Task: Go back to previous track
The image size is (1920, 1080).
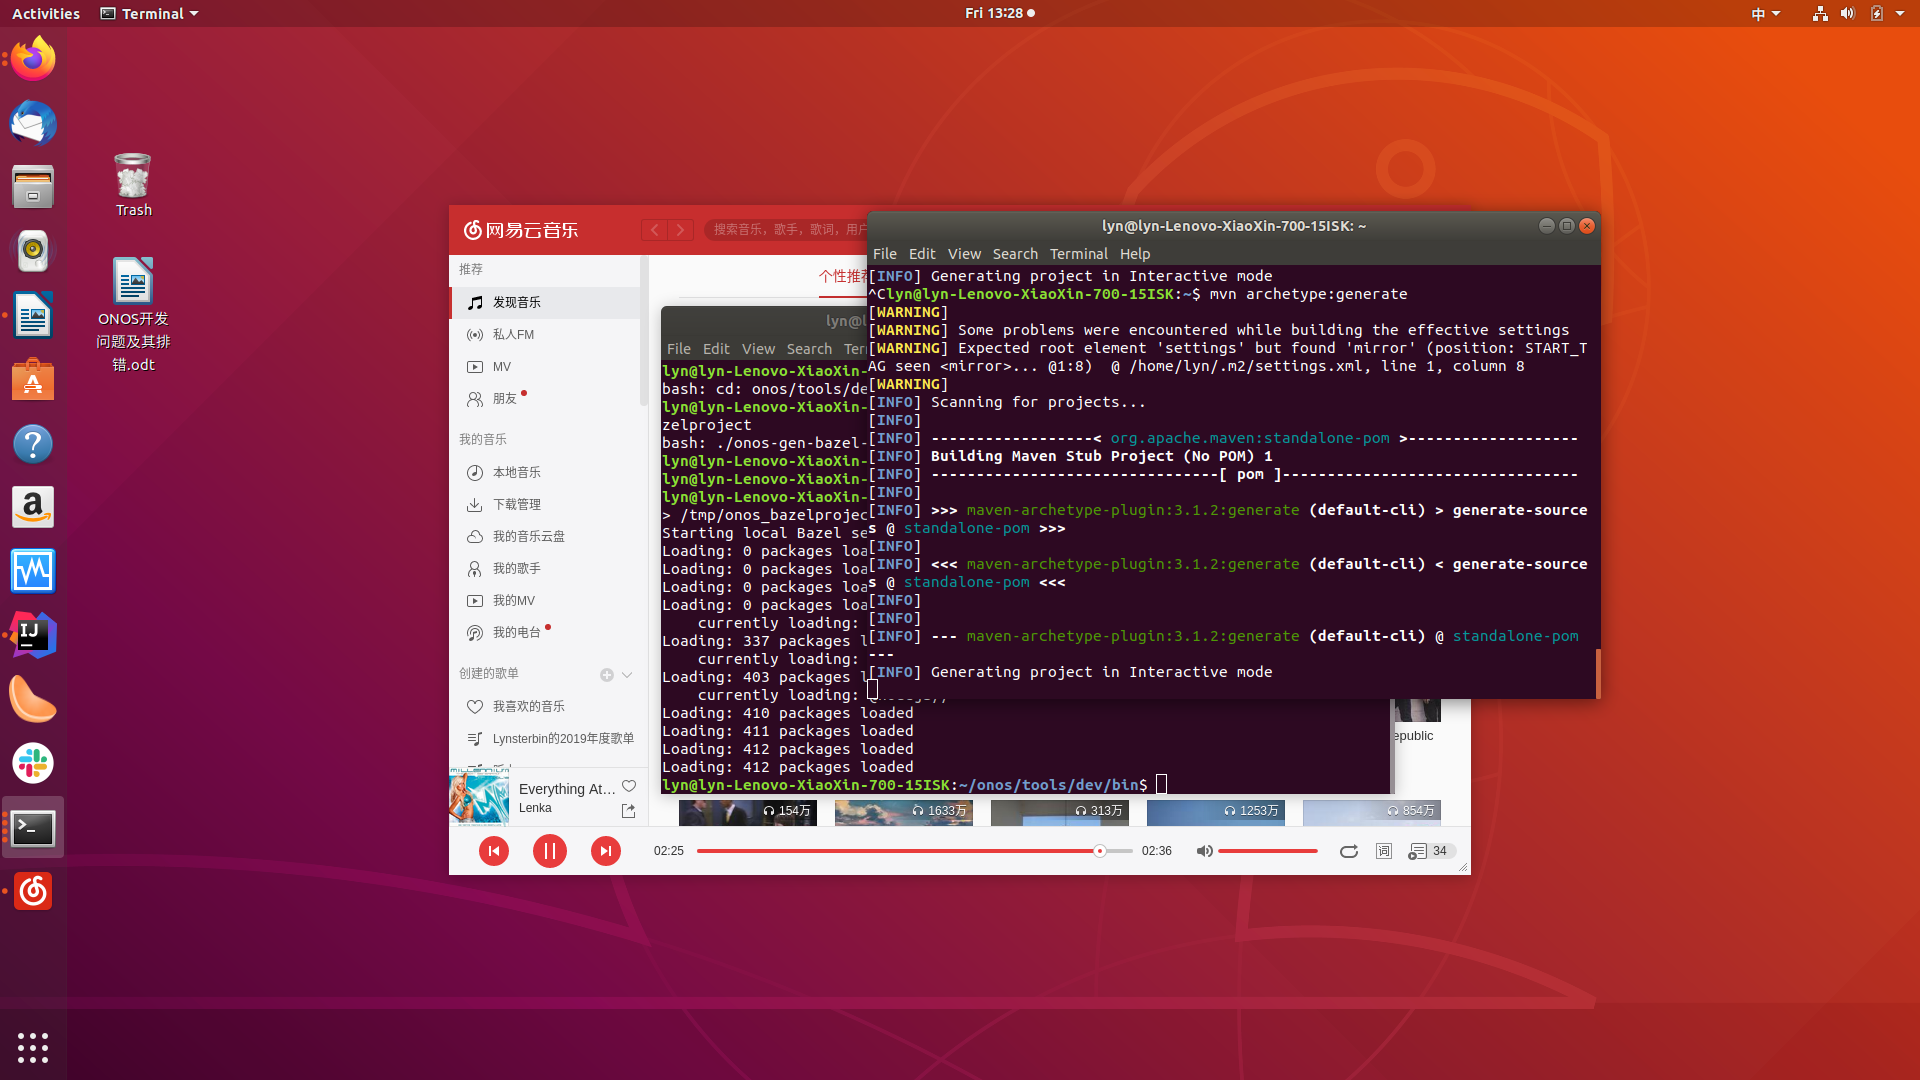Action: pyautogui.click(x=494, y=851)
